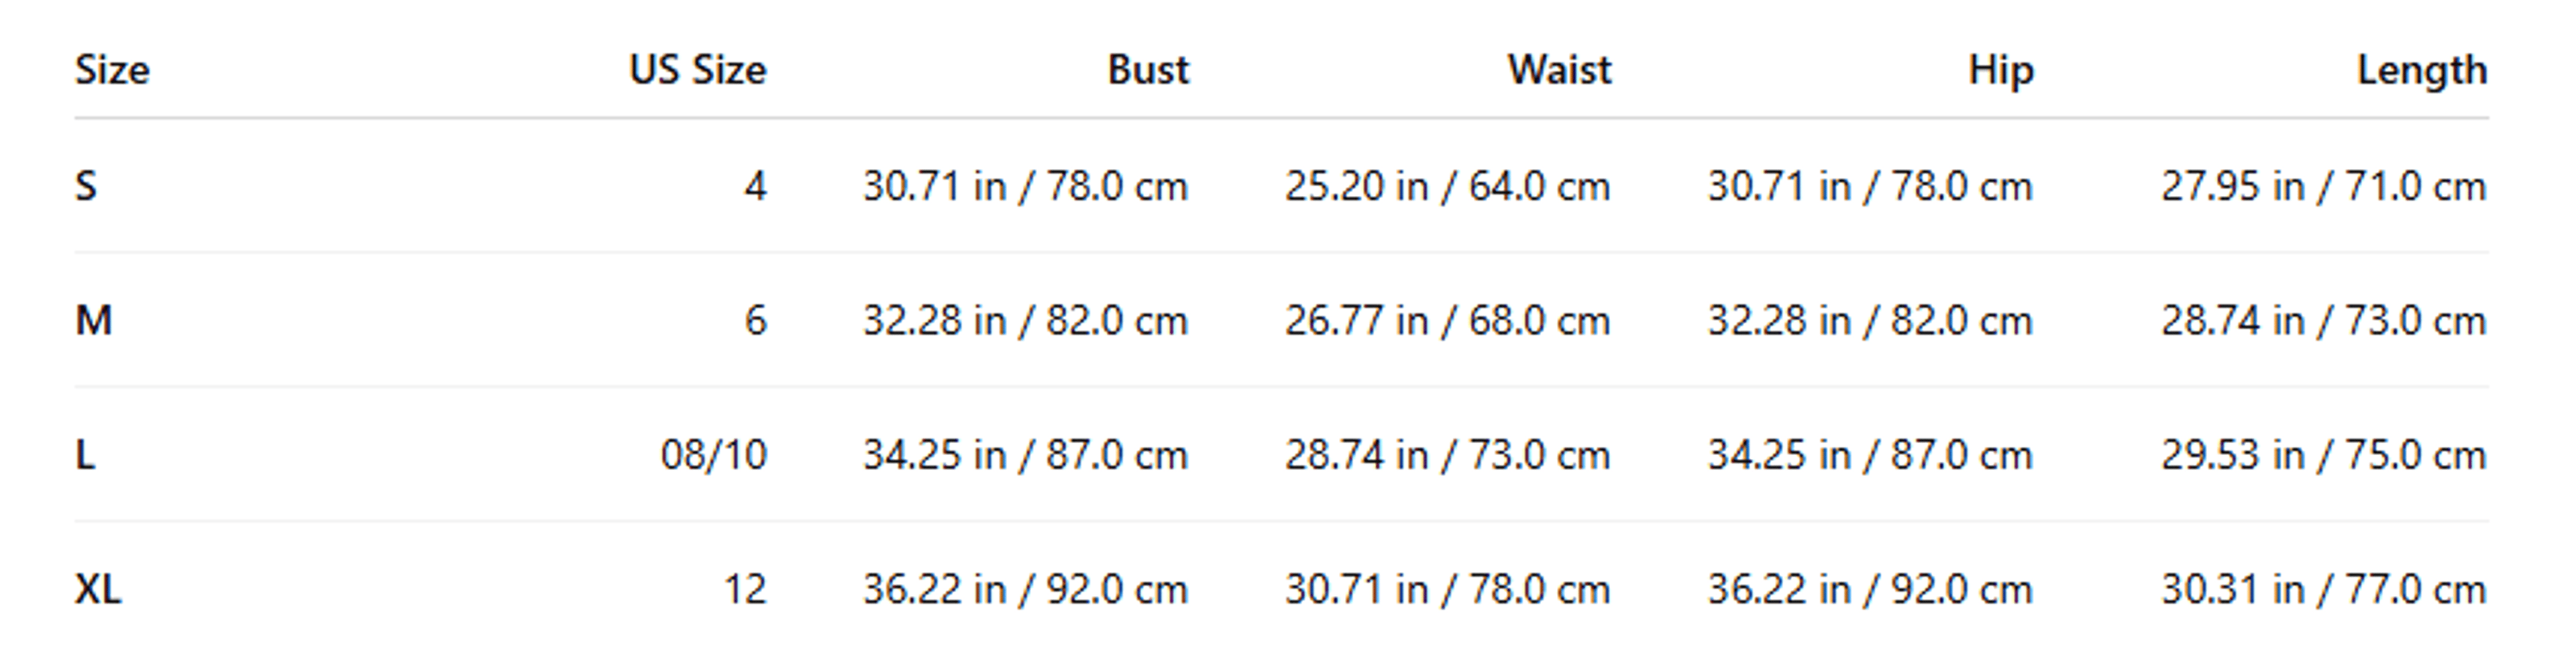This screenshot has width=2576, height=651.
Task: Click waist value 25.20 in / 64.0 cm
Action: tap(1448, 186)
